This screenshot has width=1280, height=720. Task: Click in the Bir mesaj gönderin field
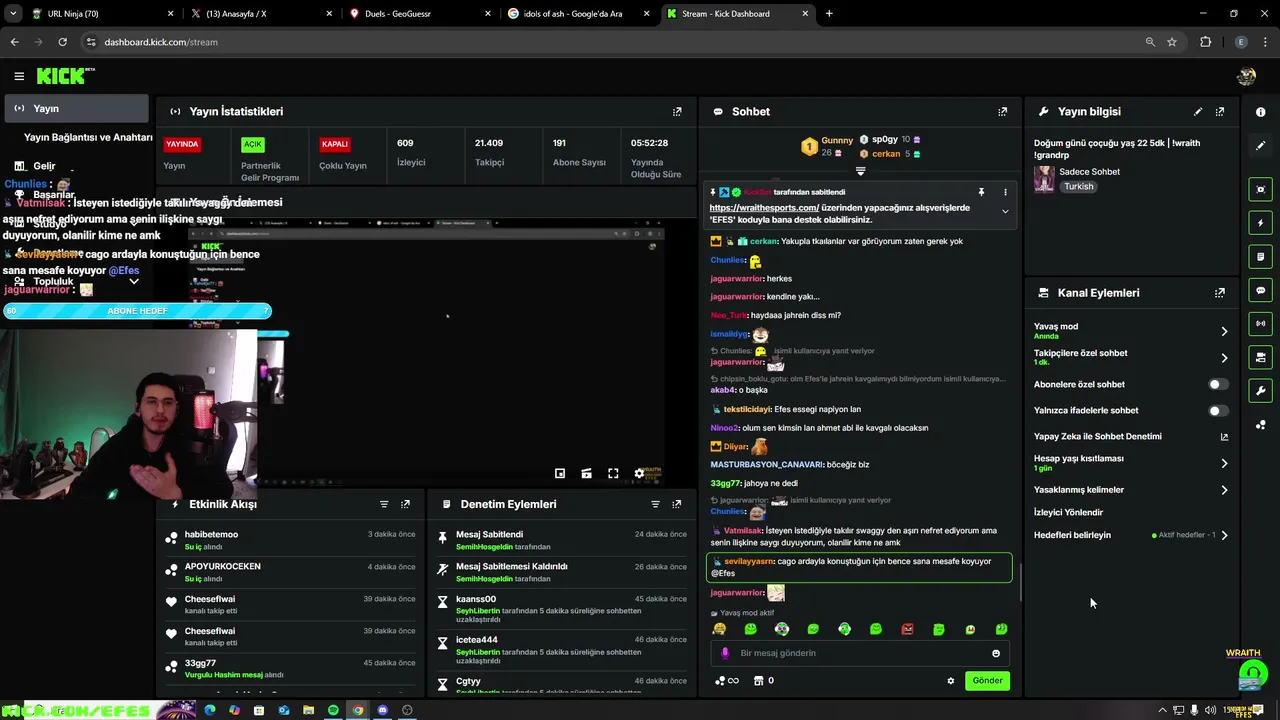(x=860, y=653)
